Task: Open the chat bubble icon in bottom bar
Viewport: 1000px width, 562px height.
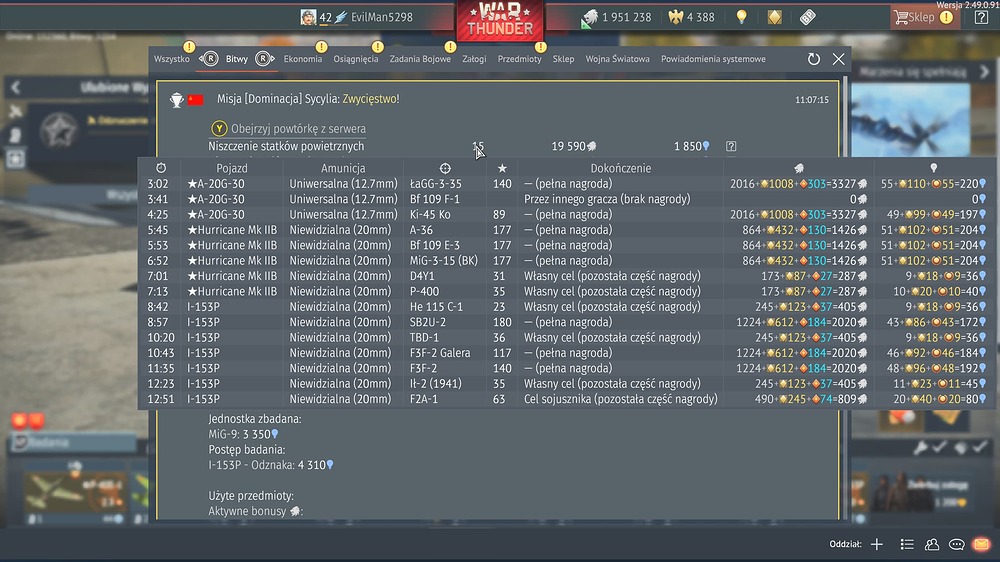Action: point(957,544)
